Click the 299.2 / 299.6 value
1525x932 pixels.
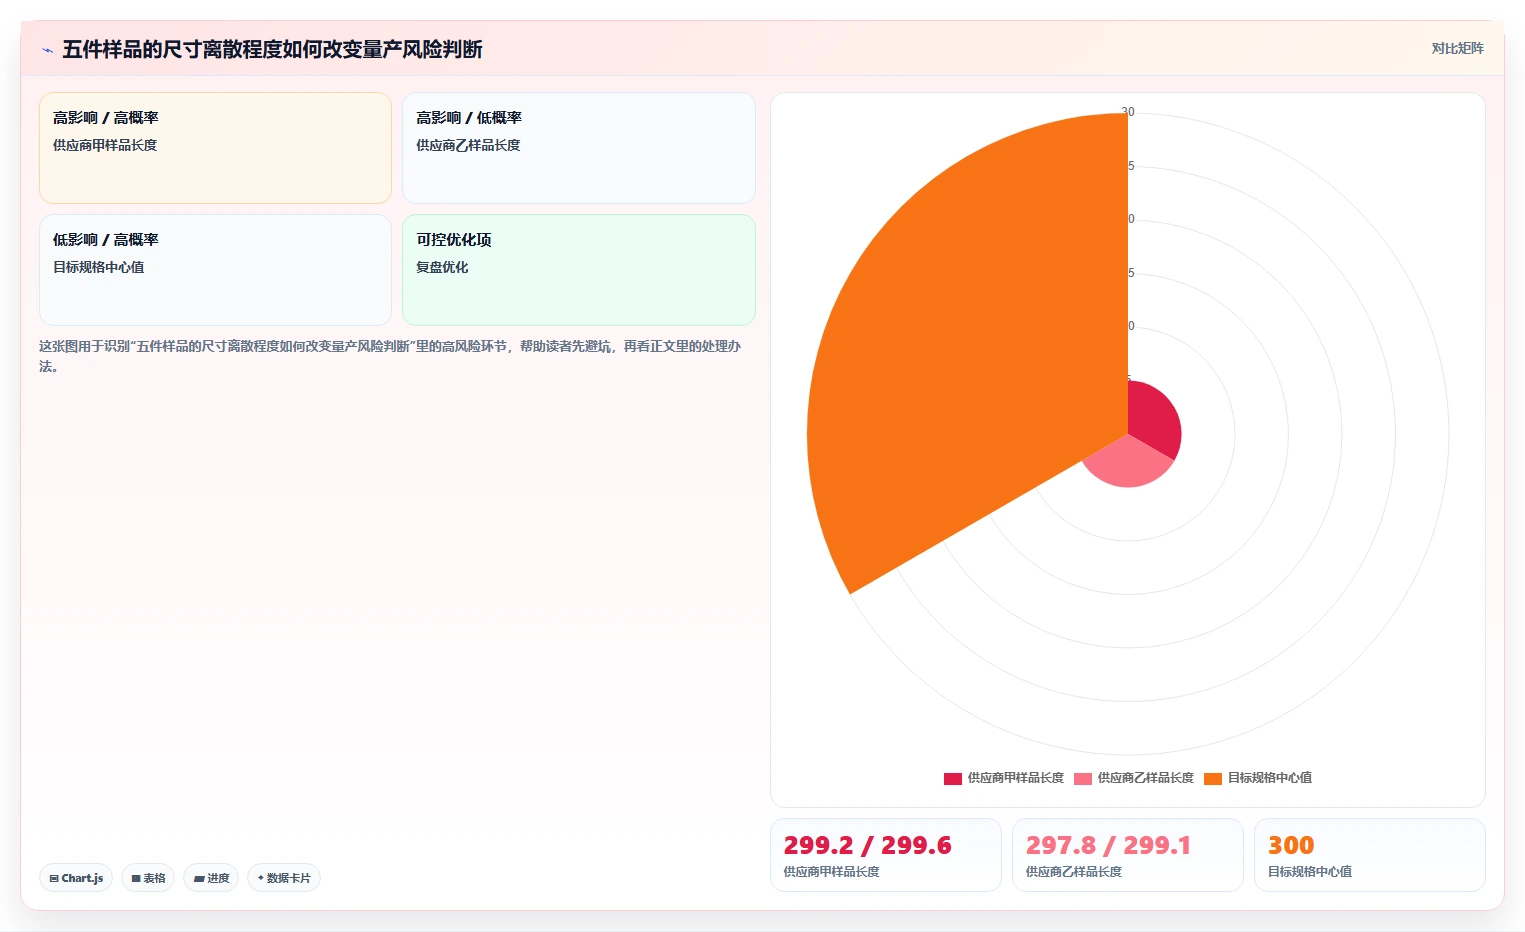pos(867,846)
